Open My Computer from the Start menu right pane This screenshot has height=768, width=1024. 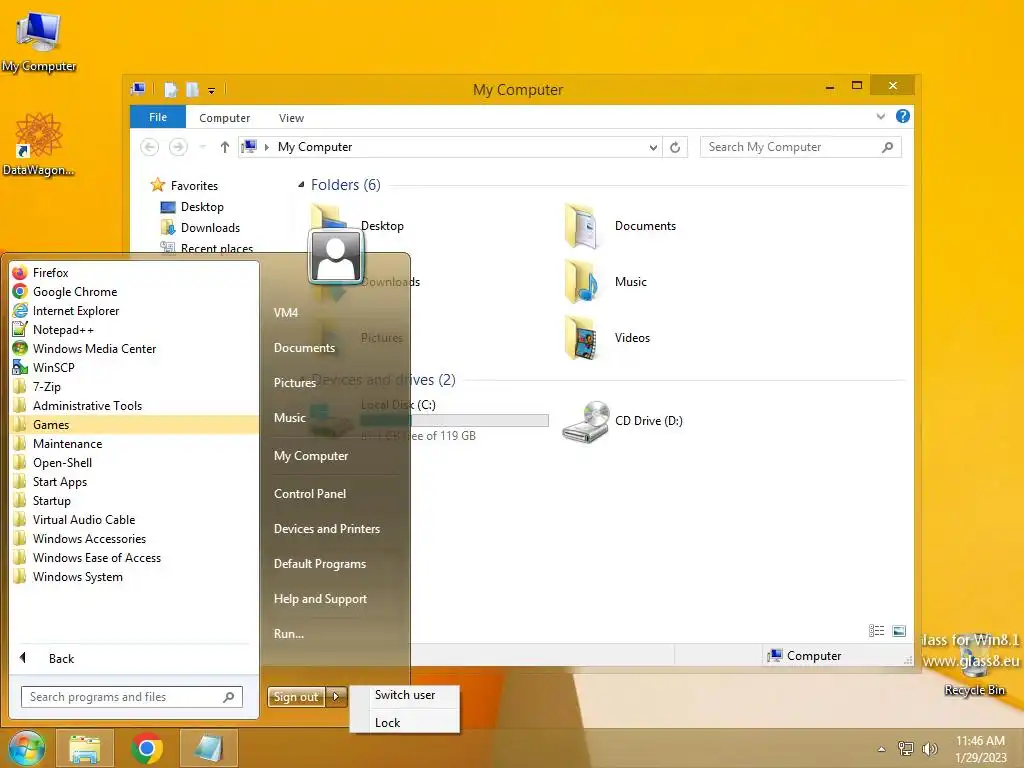311,456
